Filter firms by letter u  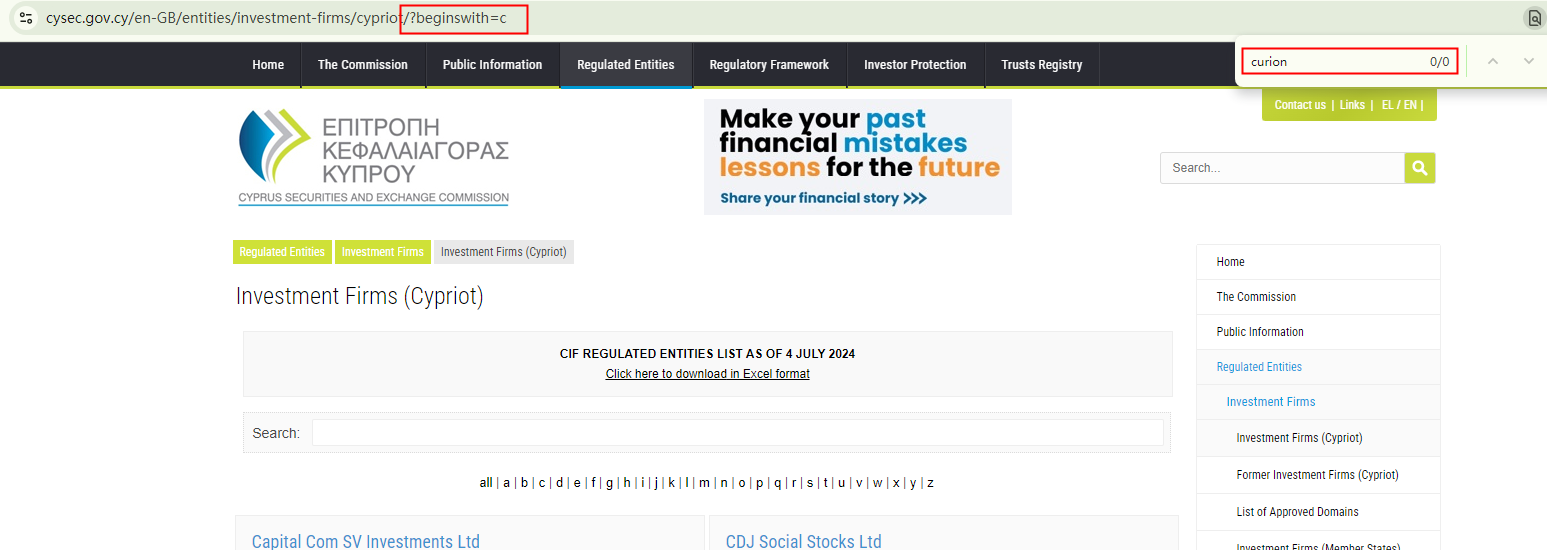point(841,483)
